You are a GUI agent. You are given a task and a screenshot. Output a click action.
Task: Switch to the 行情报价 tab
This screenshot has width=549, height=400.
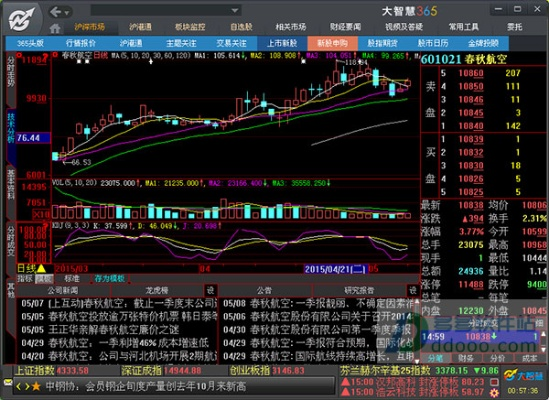pyautogui.click(x=81, y=43)
